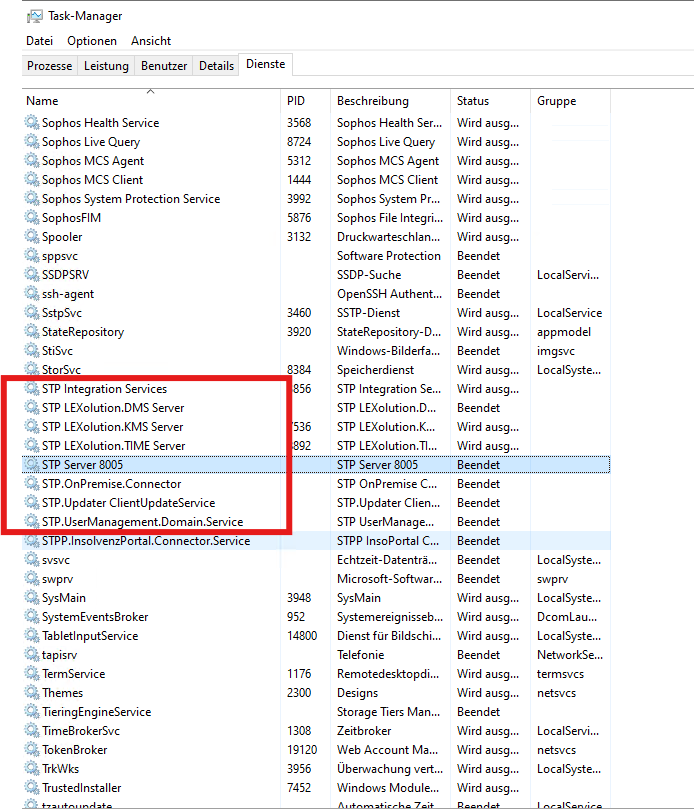Open the Datei menu

pyautogui.click(x=39, y=41)
